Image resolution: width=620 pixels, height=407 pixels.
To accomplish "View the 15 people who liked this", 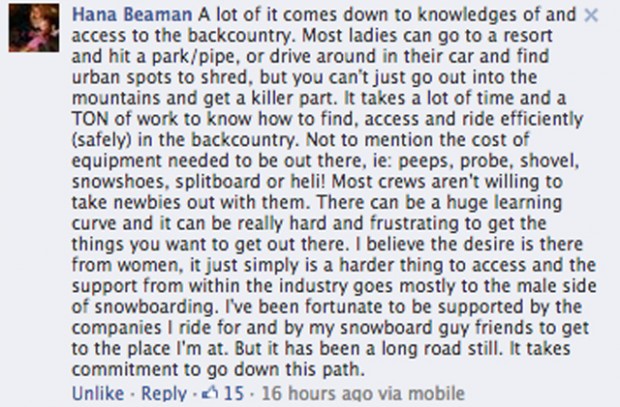I will click(231, 394).
